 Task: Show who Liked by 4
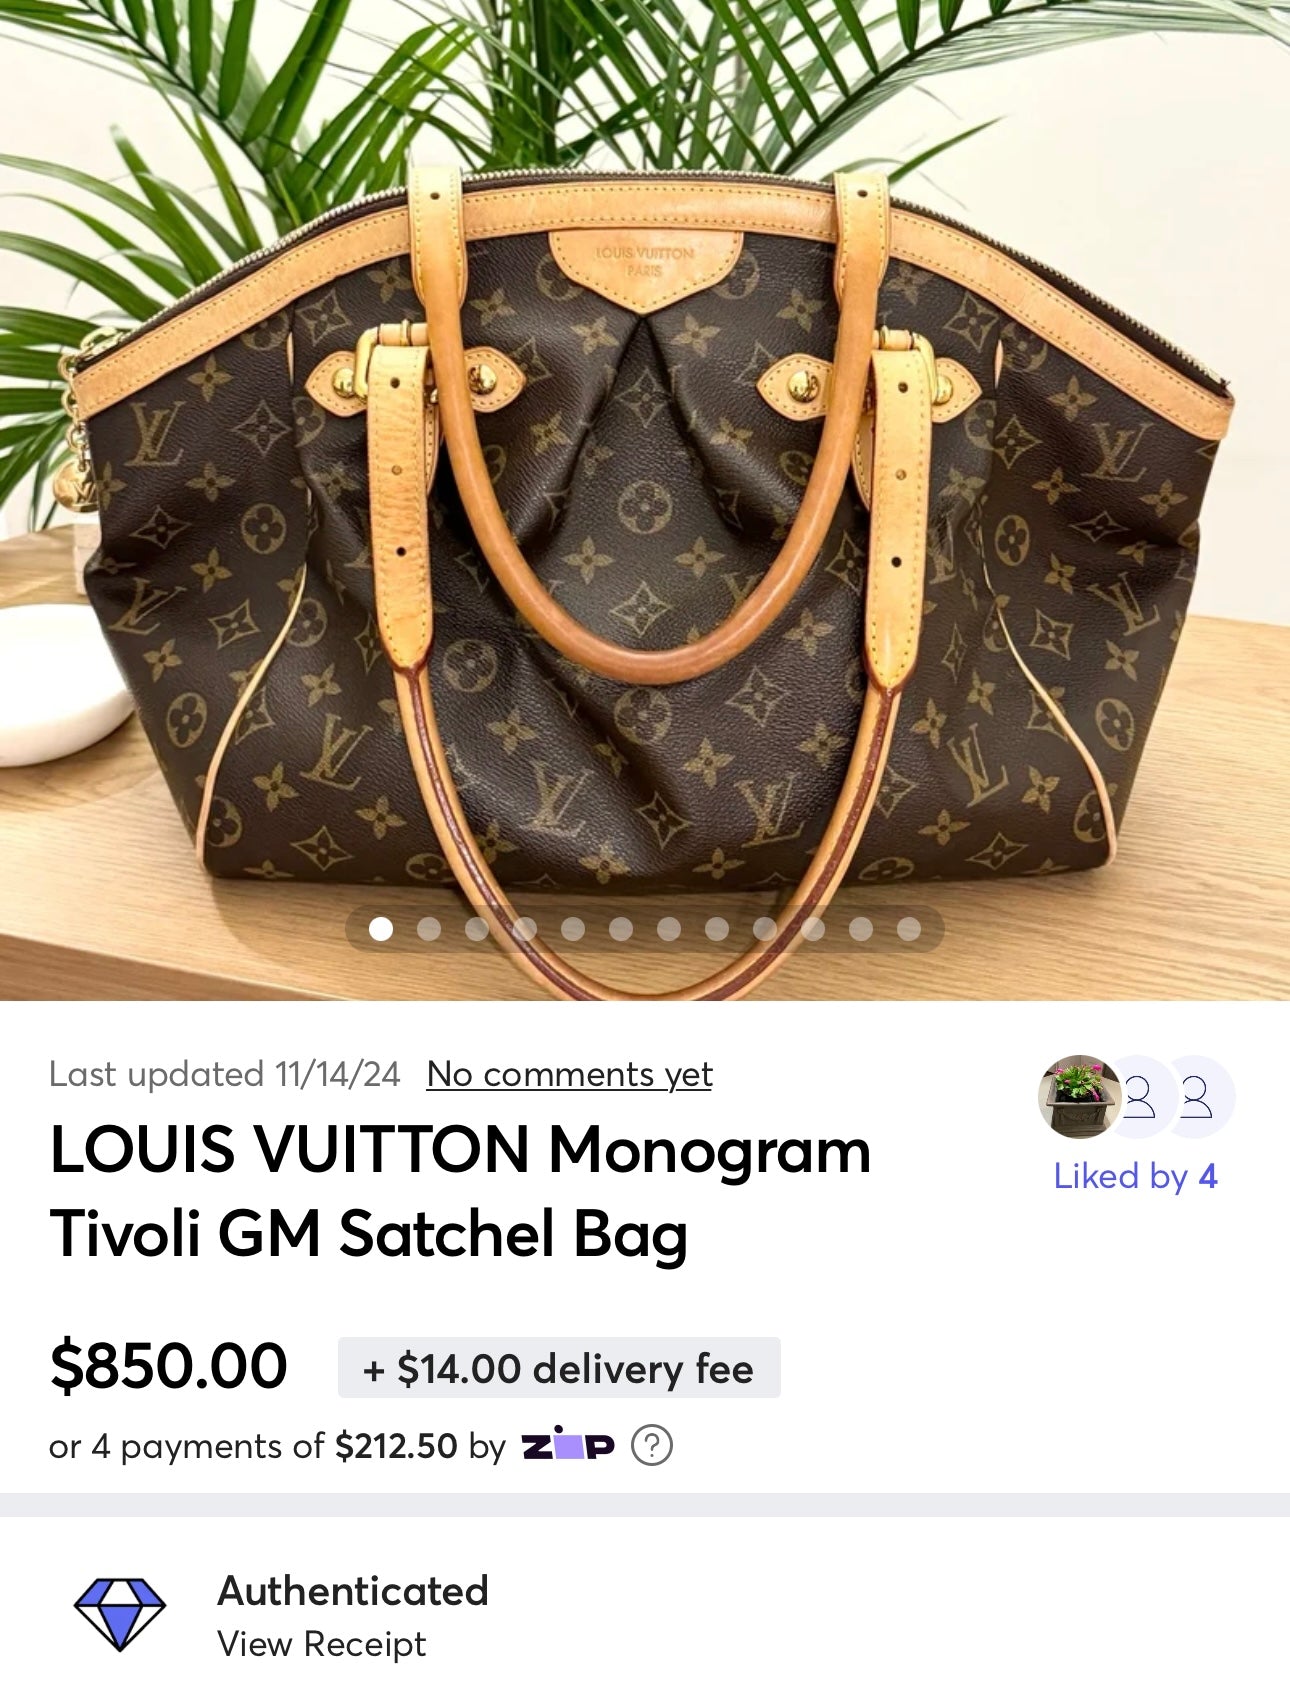click(x=1135, y=1176)
